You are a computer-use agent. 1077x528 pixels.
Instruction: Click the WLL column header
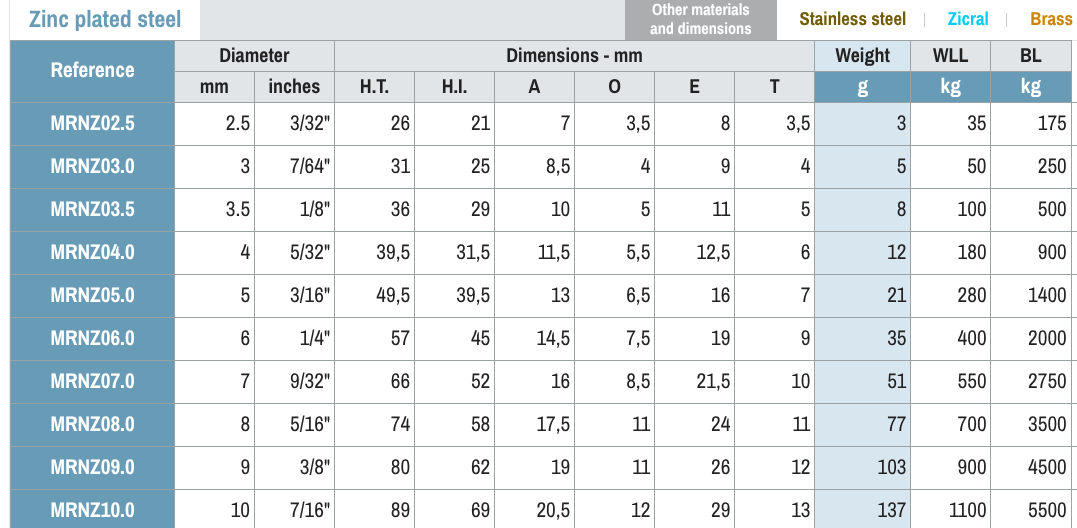[950, 55]
